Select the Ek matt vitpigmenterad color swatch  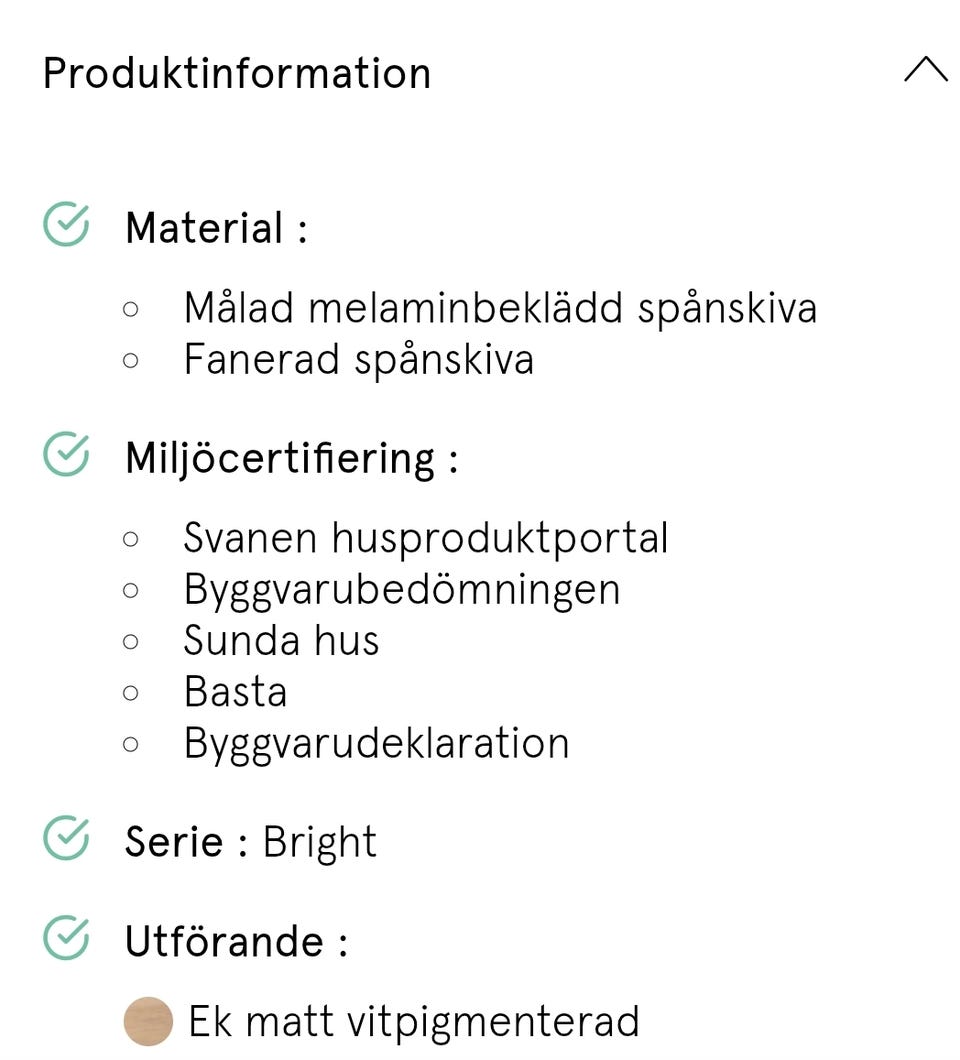(148, 1021)
